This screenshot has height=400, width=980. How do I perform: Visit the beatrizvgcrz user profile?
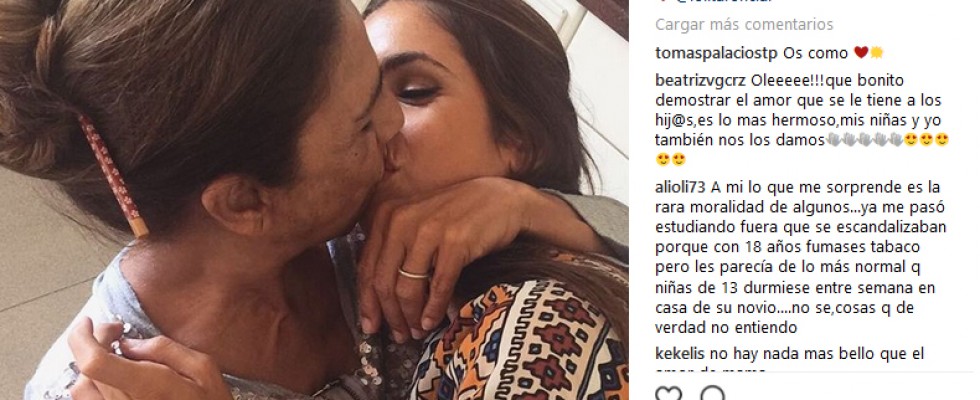click(x=702, y=81)
